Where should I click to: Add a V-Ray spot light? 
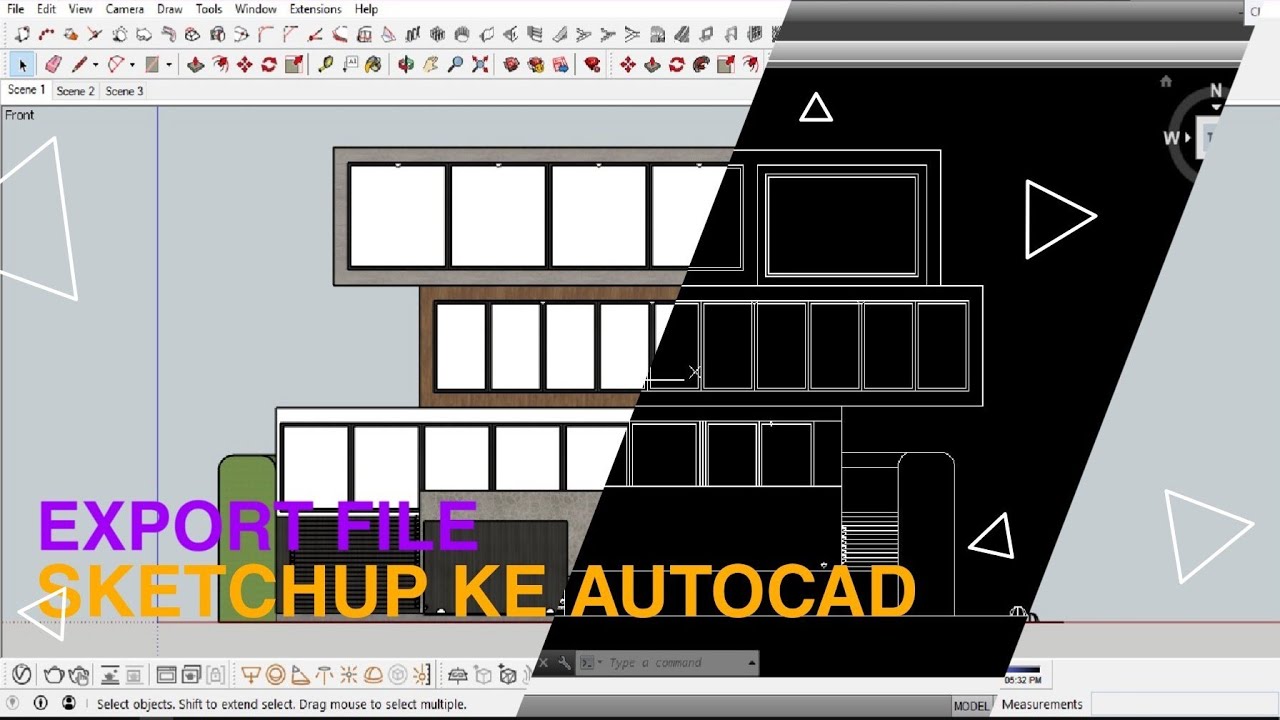click(301, 675)
